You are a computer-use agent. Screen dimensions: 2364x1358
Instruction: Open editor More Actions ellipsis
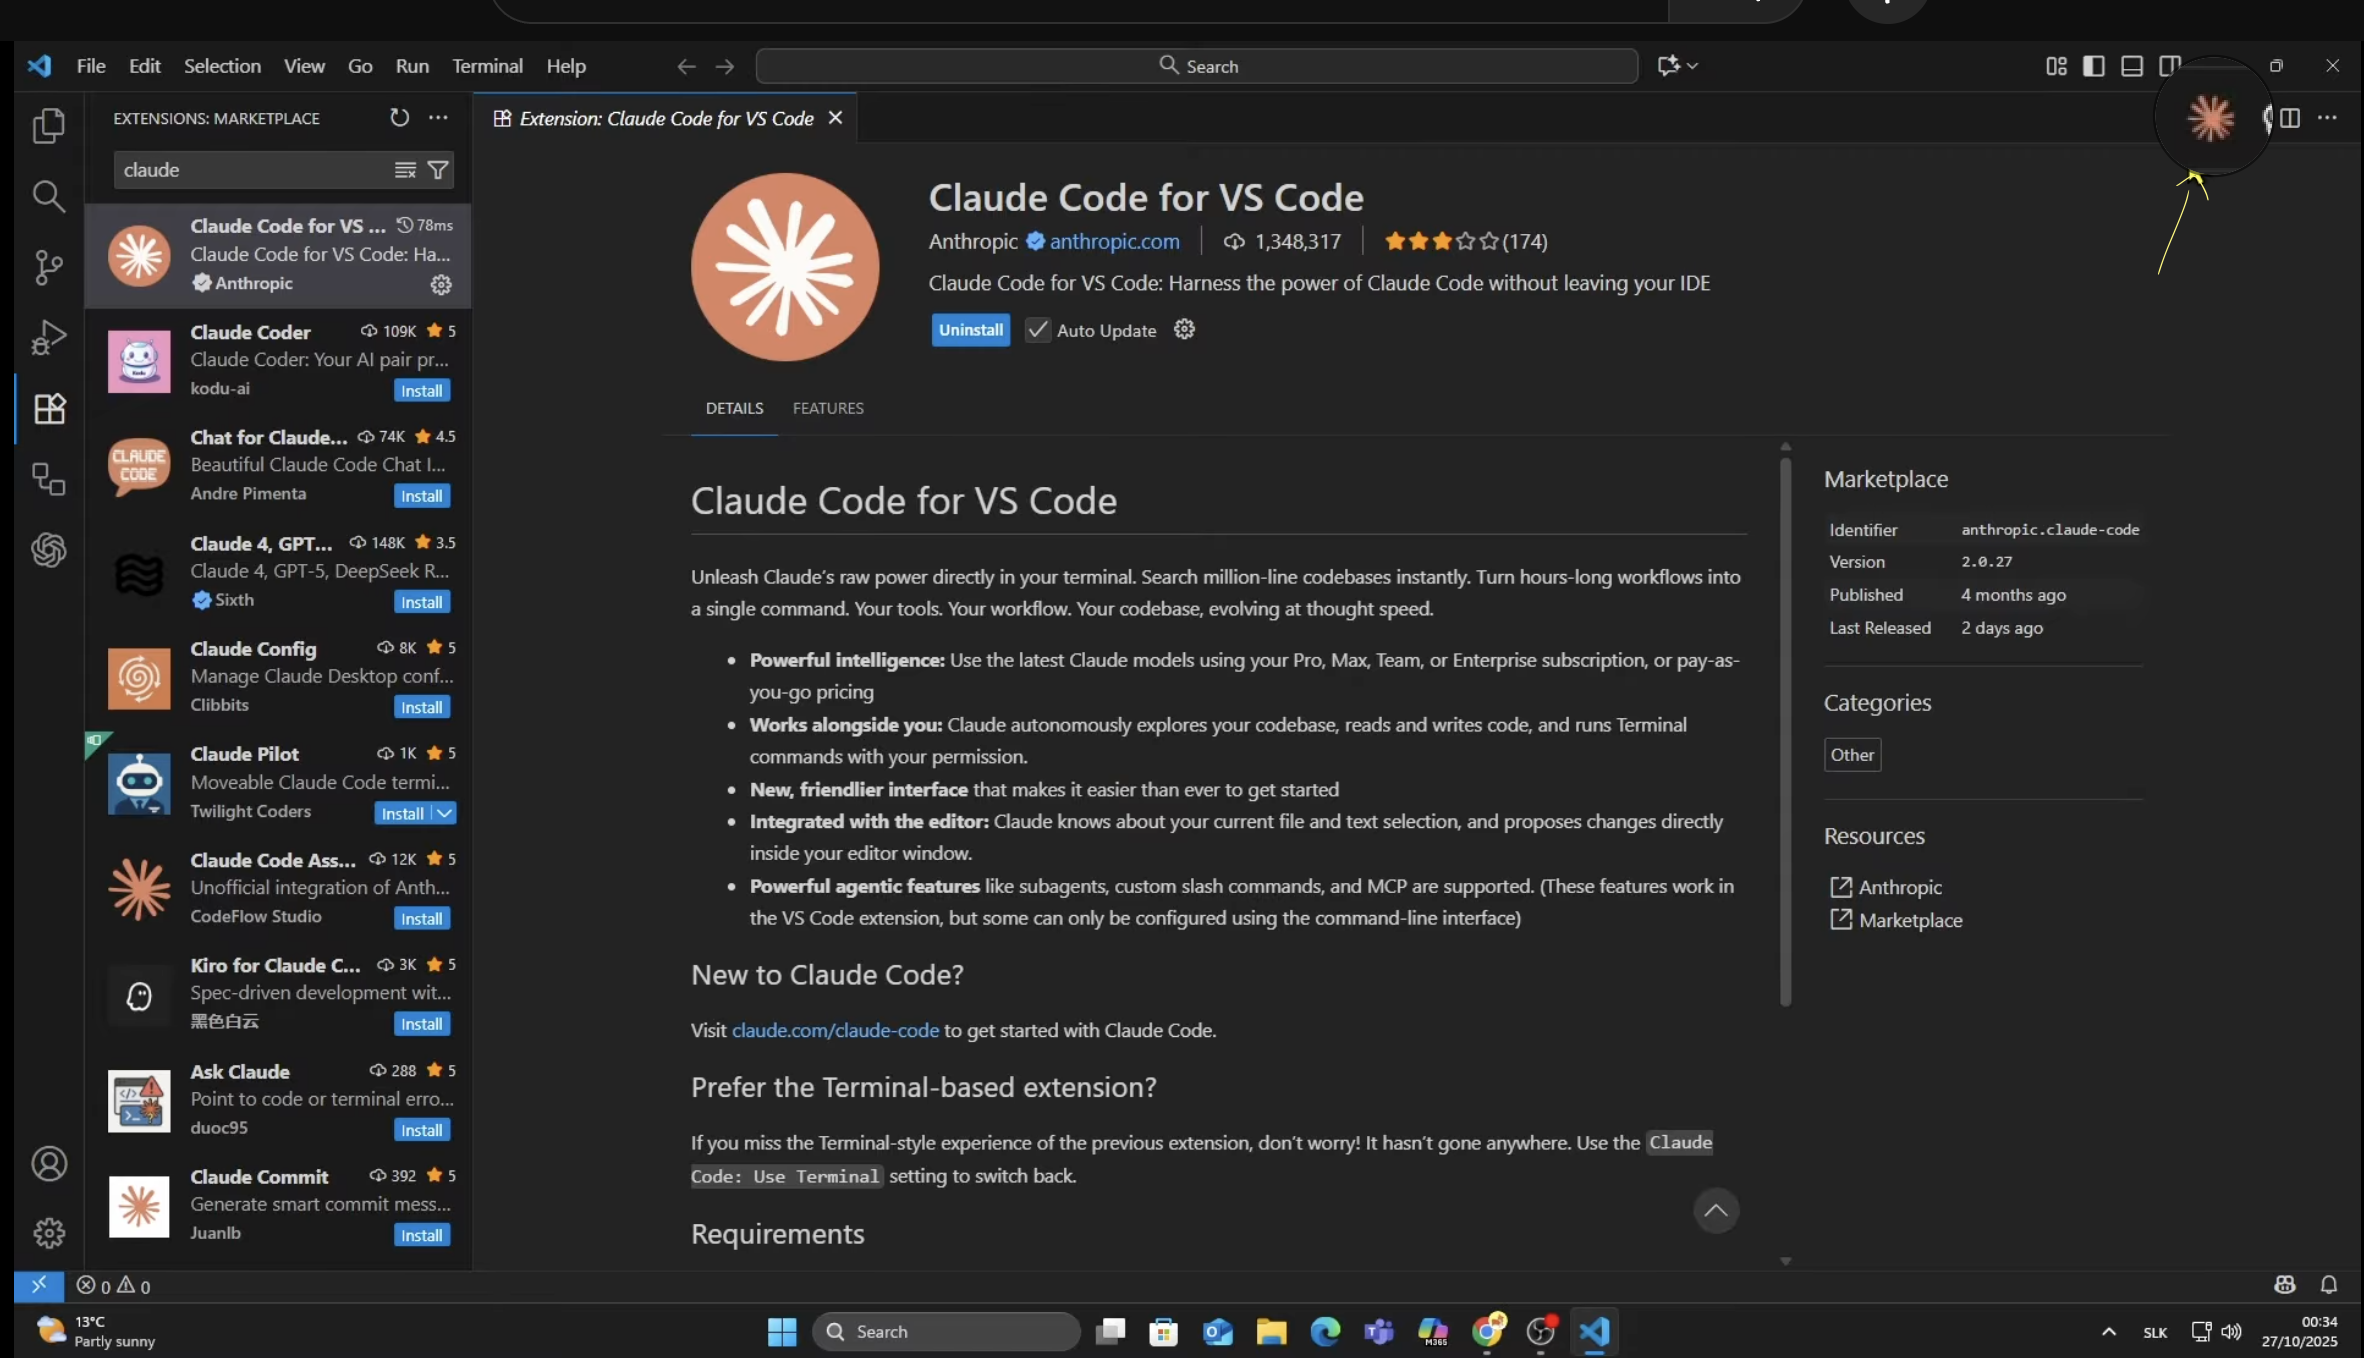point(2327,118)
